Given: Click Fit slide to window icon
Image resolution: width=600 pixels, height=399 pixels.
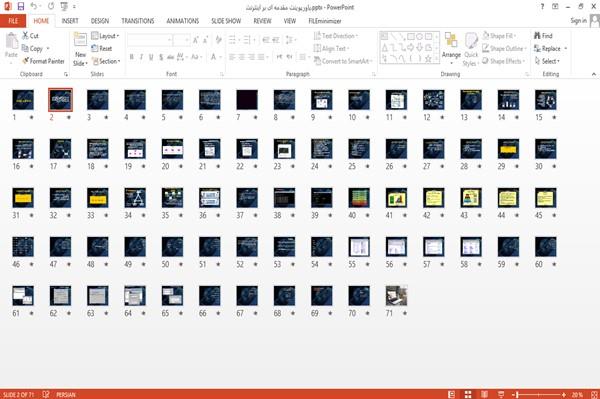Looking at the screenshot, I should pyautogui.click(x=594, y=394).
